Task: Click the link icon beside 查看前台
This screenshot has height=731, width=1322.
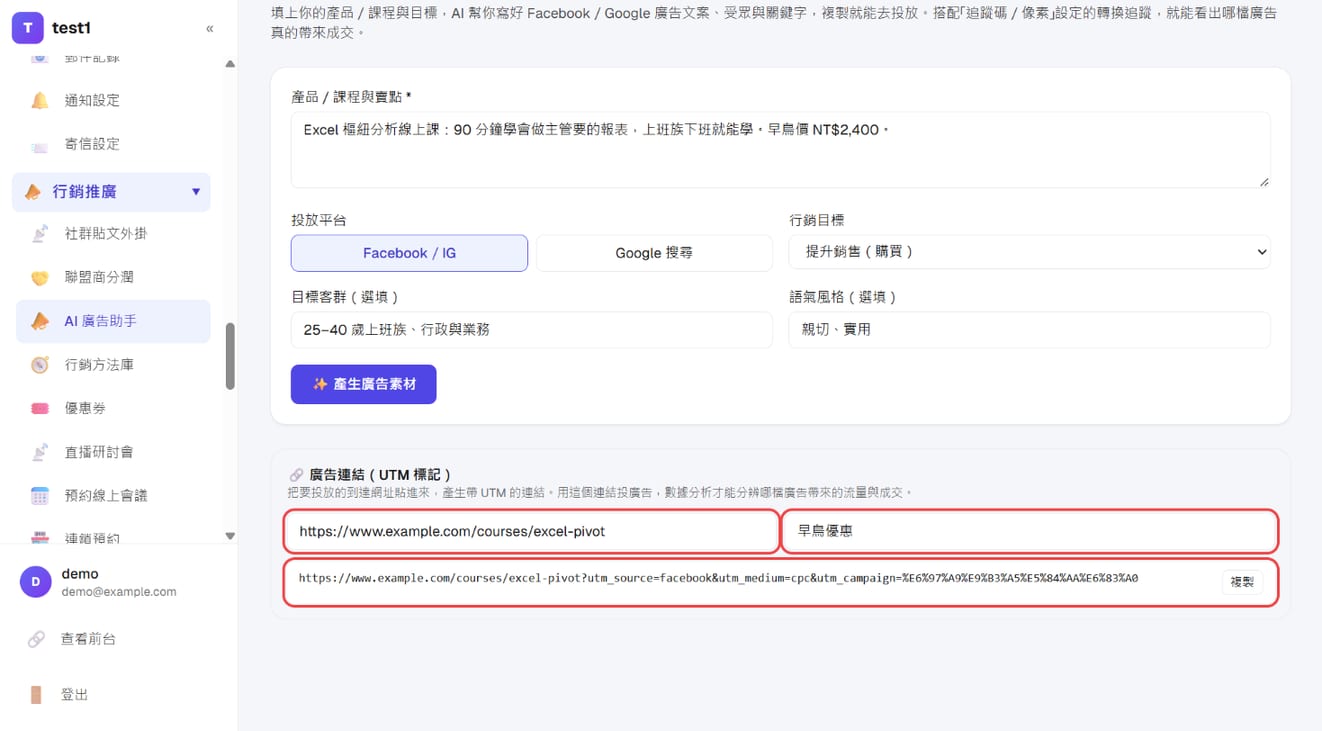Action: [x=36, y=638]
